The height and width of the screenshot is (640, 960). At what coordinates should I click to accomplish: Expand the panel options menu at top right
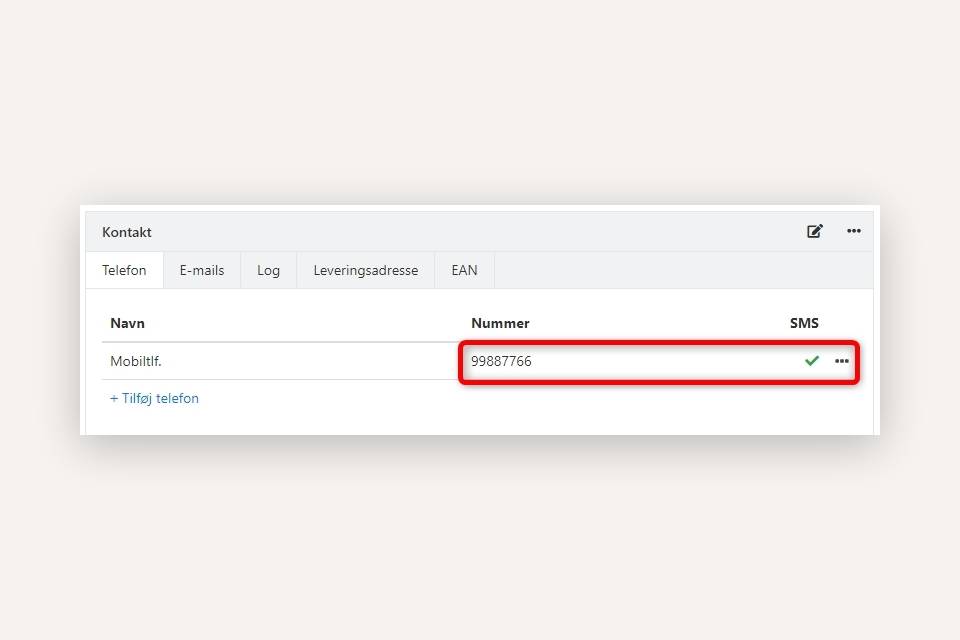tap(854, 231)
